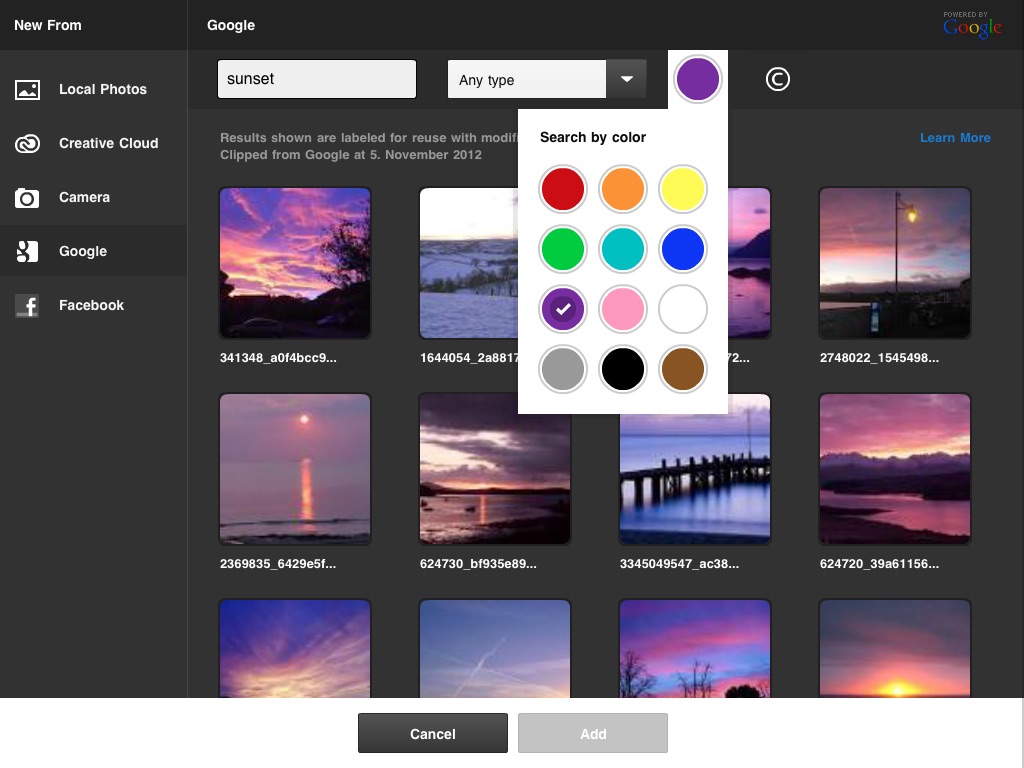Screen dimensions: 1024x768
Task: Click the sunset search input field
Action: click(317, 79)
